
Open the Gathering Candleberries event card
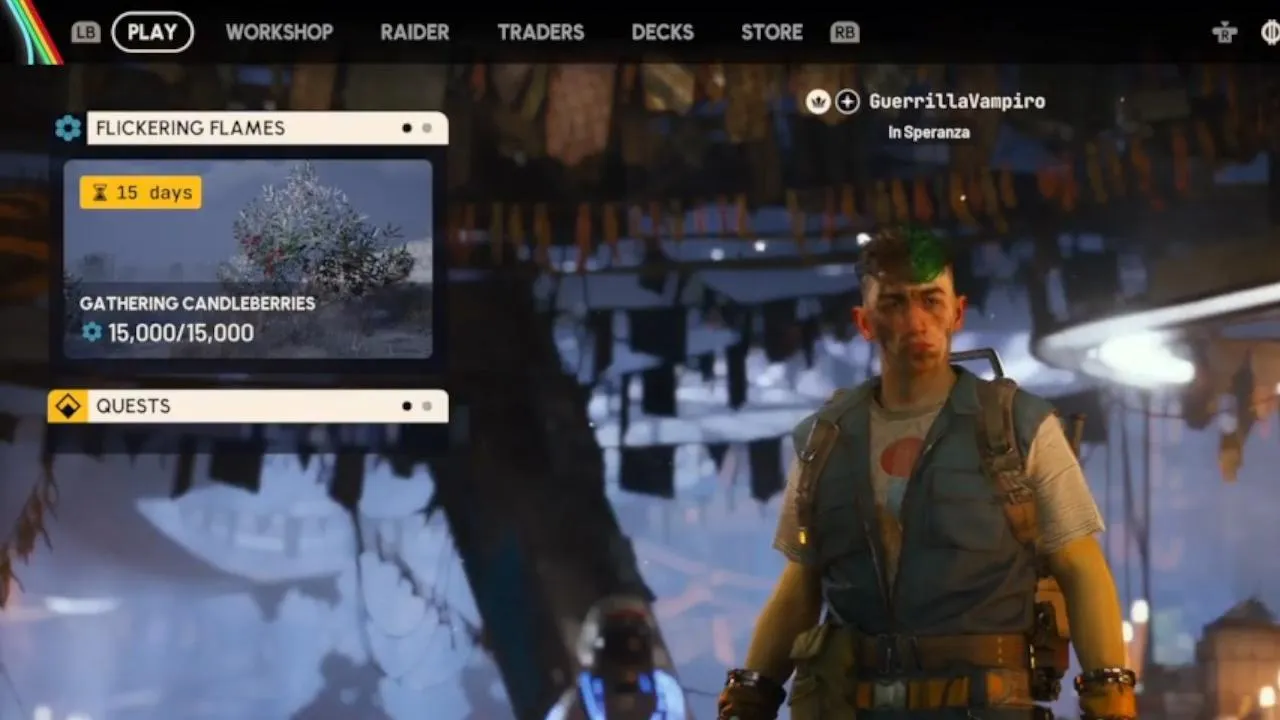(248, 259)
